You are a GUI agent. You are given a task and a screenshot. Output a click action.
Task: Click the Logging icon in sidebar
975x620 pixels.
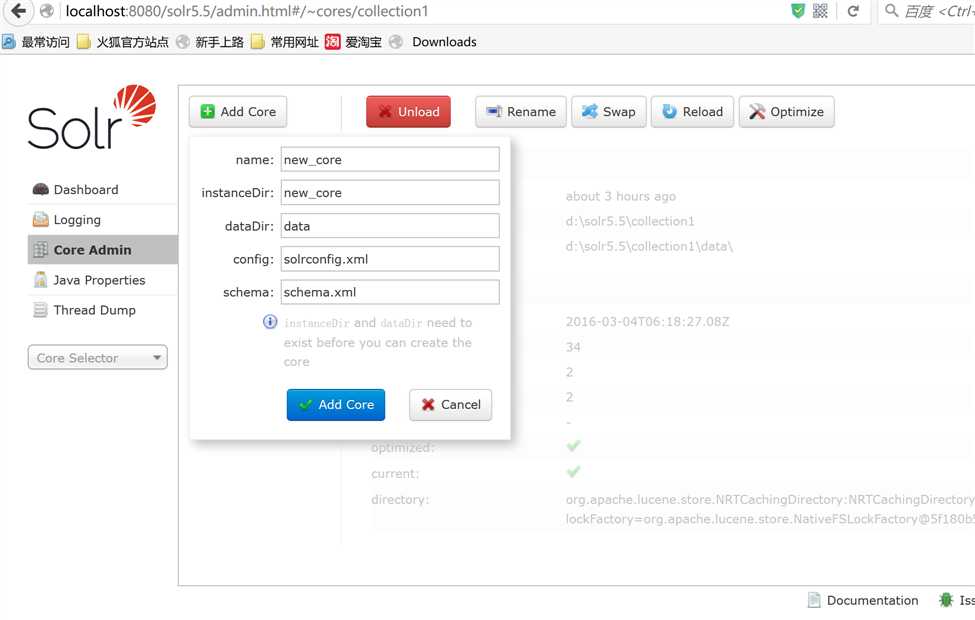click(x=40, y=220)
